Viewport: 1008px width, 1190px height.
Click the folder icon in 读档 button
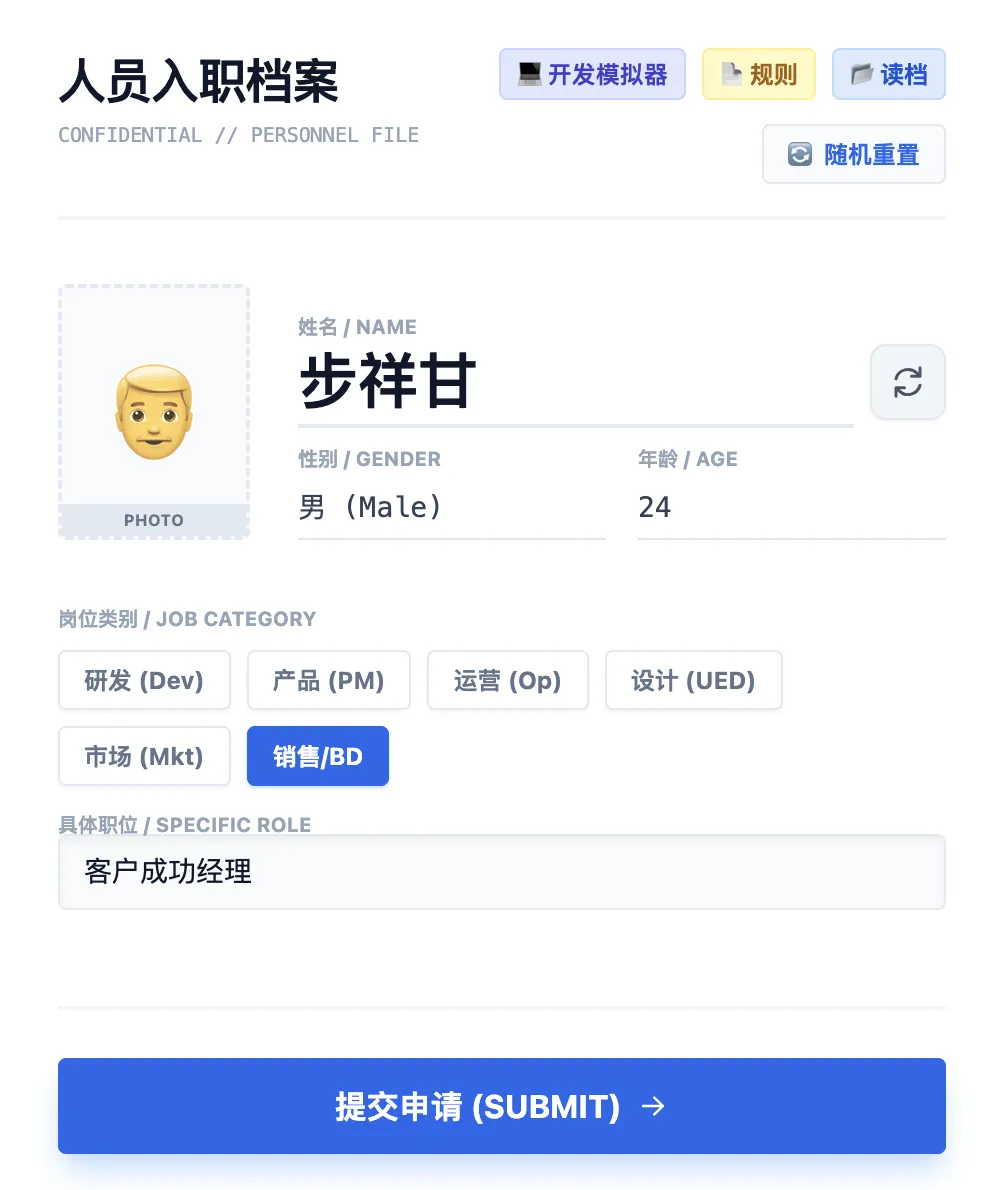point(861,74)
